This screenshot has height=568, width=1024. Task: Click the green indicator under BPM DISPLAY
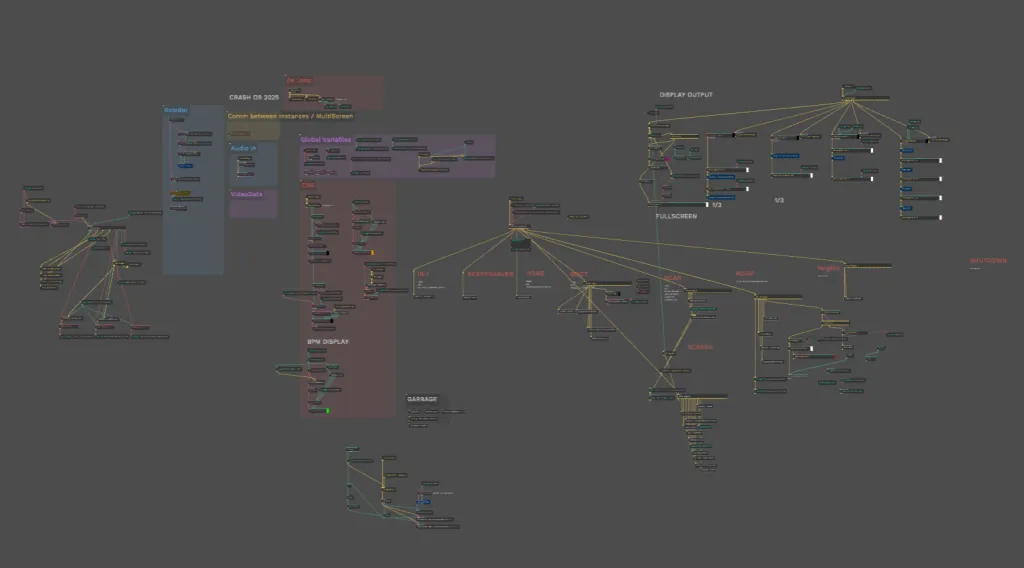coord(327,410)
